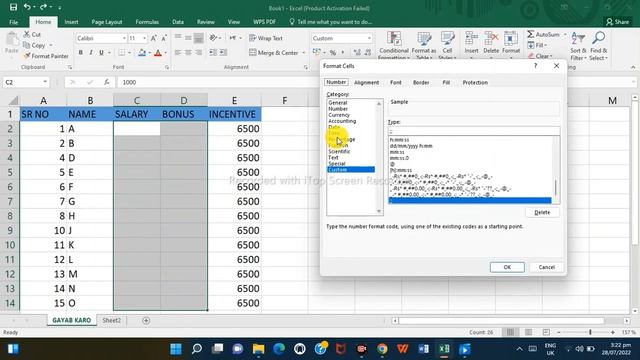
Task: Switch to the Alignment tab in Format Cells
Action: point(366,82)
